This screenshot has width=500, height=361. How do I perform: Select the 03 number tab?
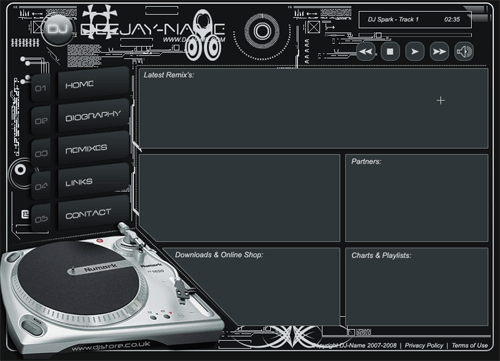coord(41,153)
